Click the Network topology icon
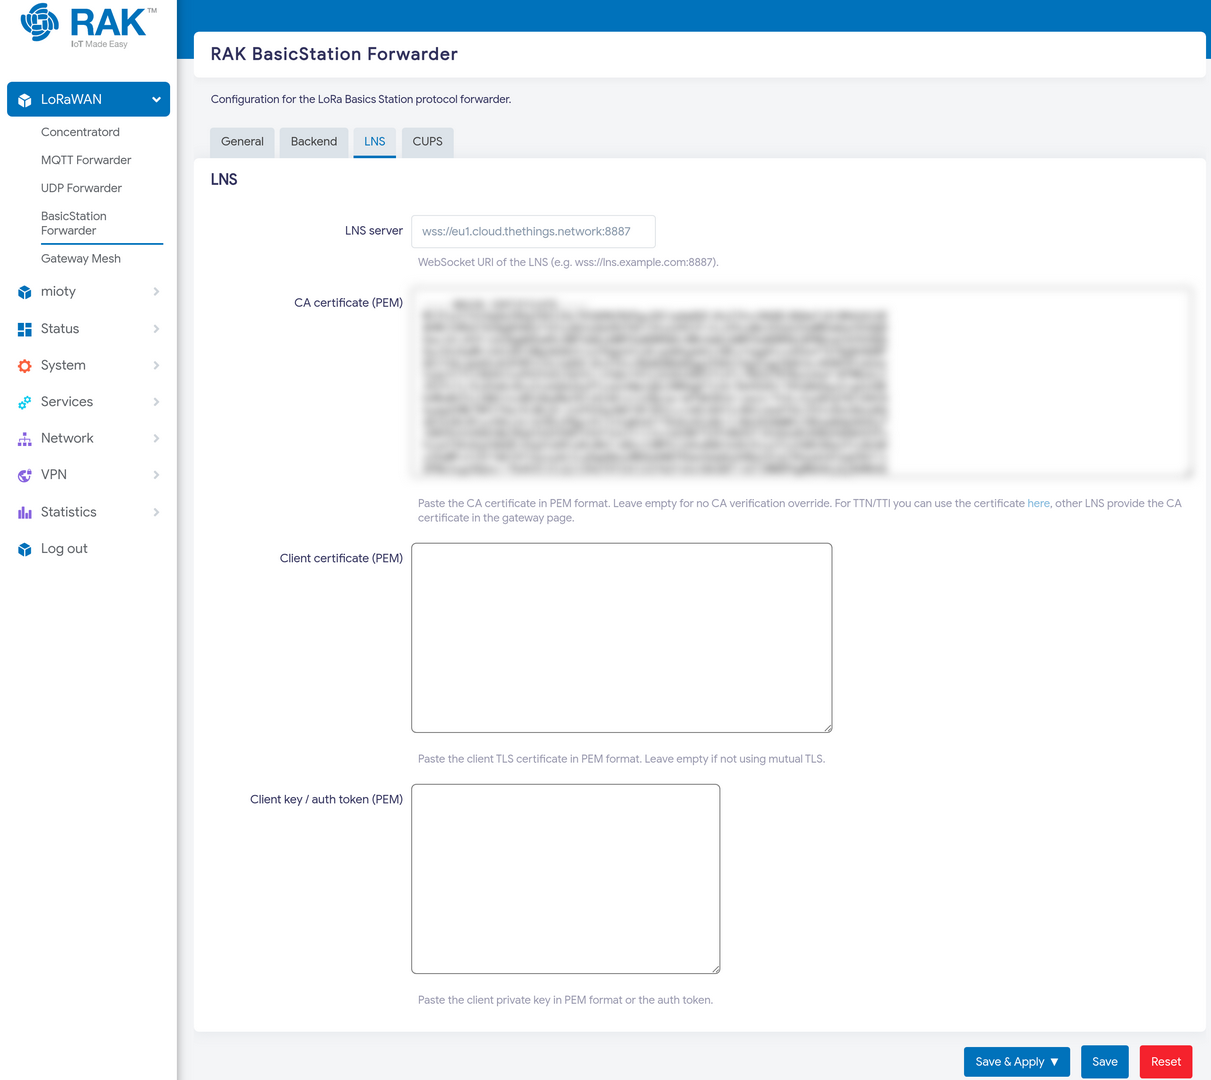The width and height of the screenshot is (1211, 1080). coord(25,439)
